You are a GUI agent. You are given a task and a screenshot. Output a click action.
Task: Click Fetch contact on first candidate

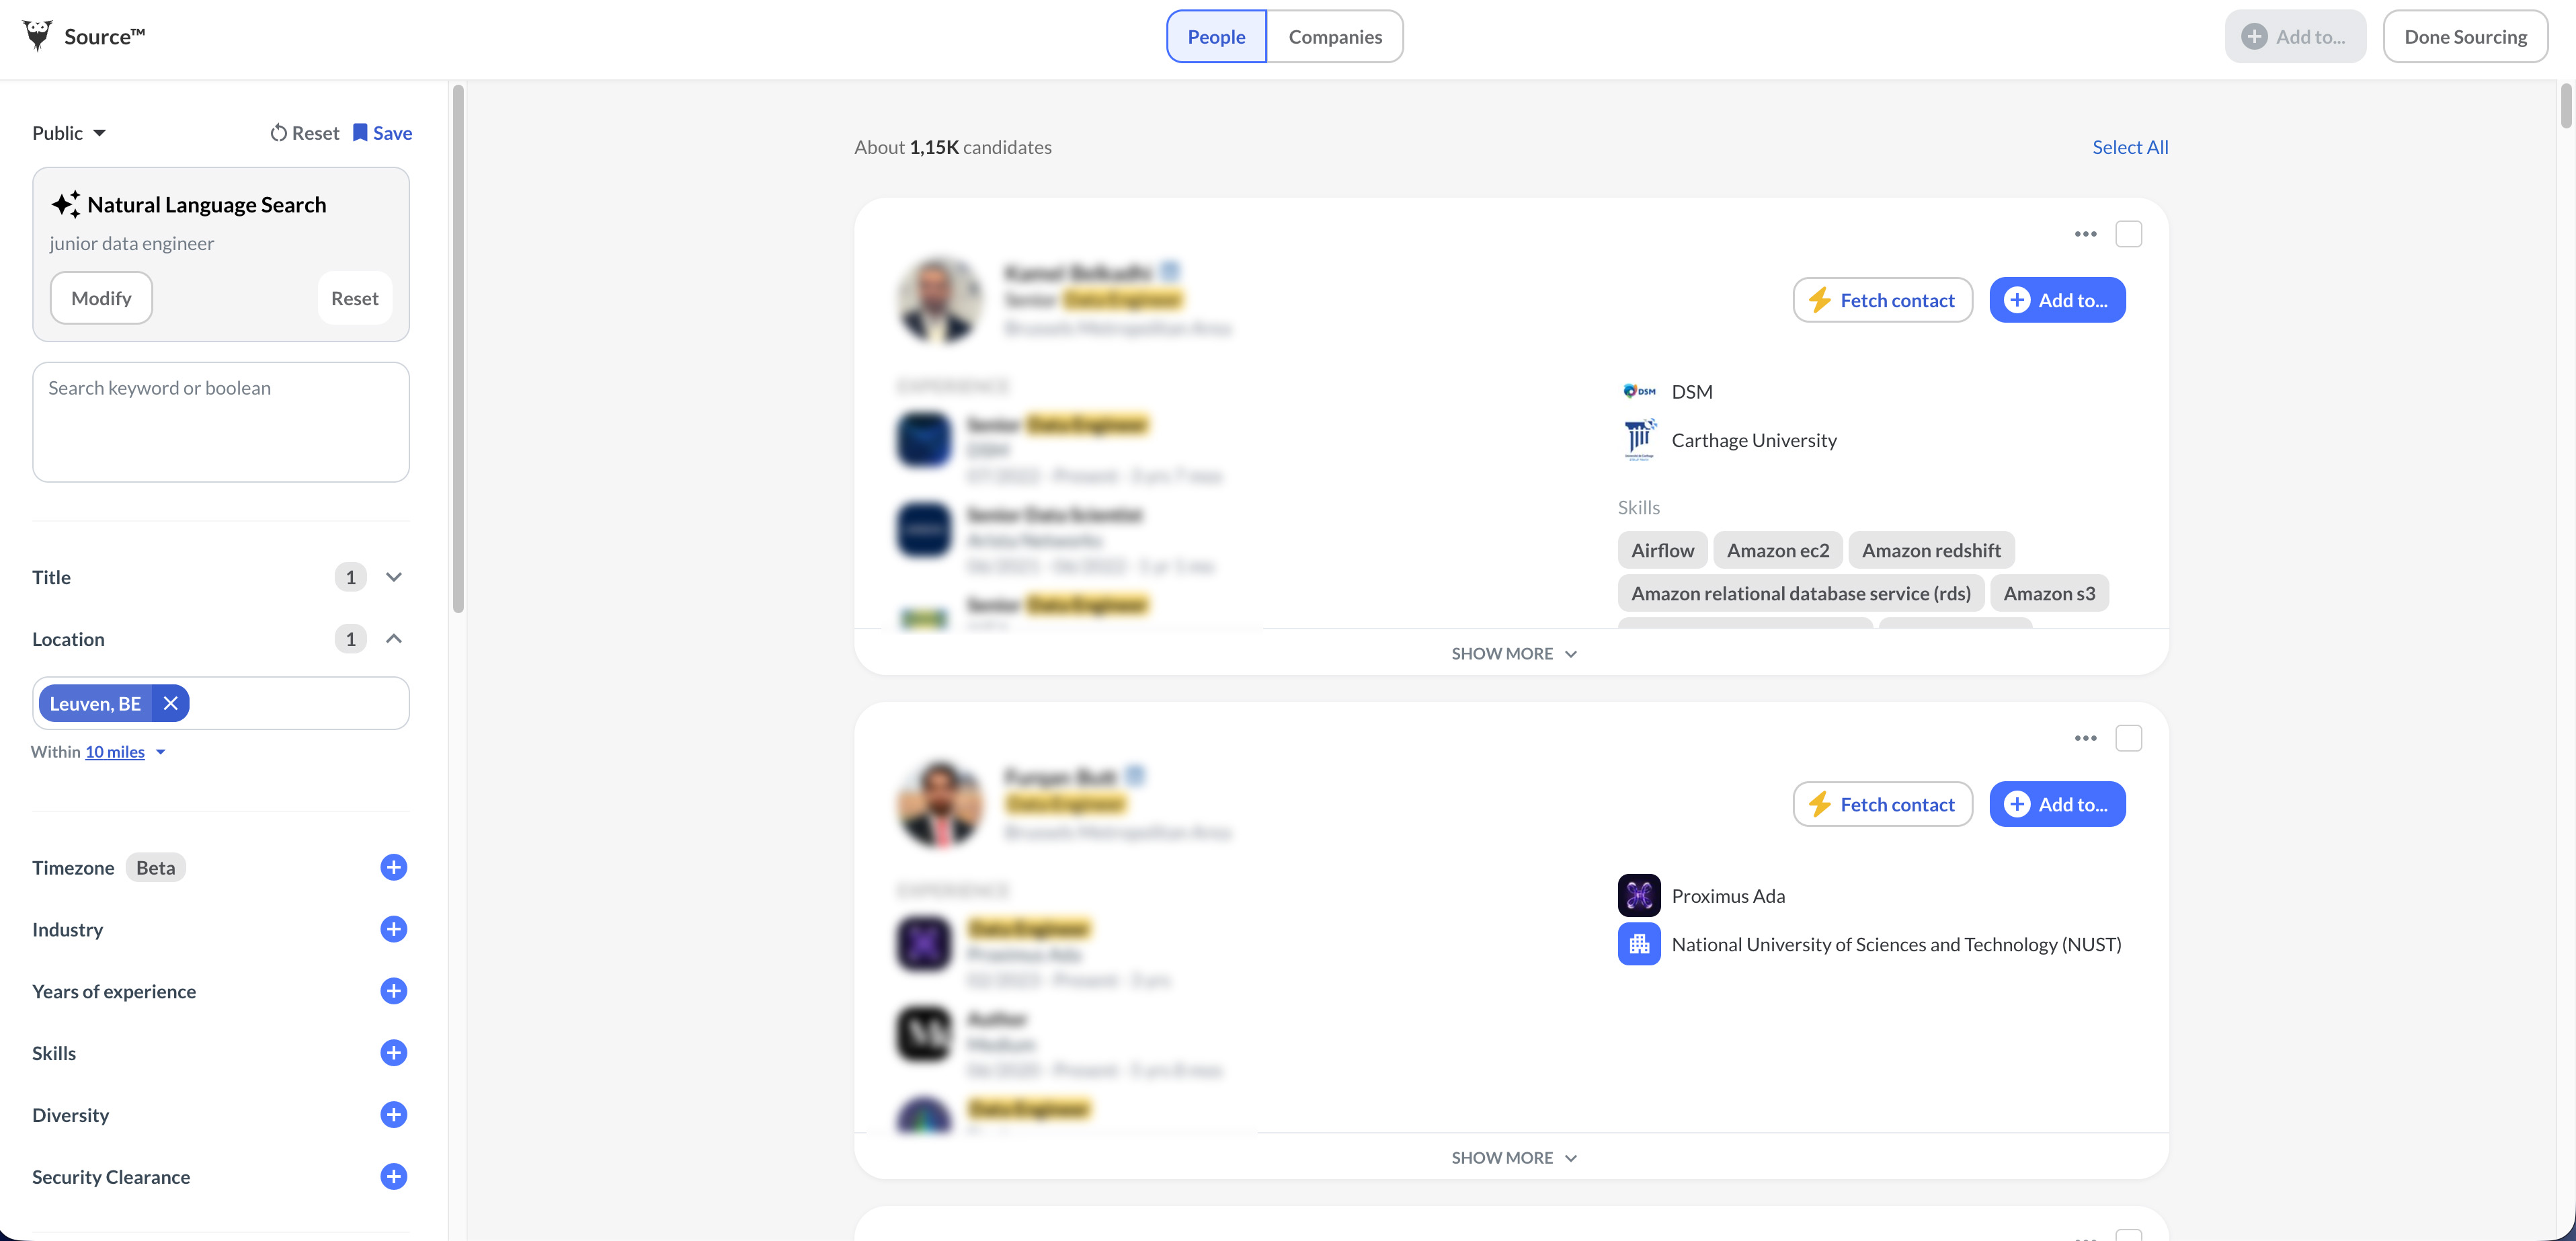point(1882,300)
